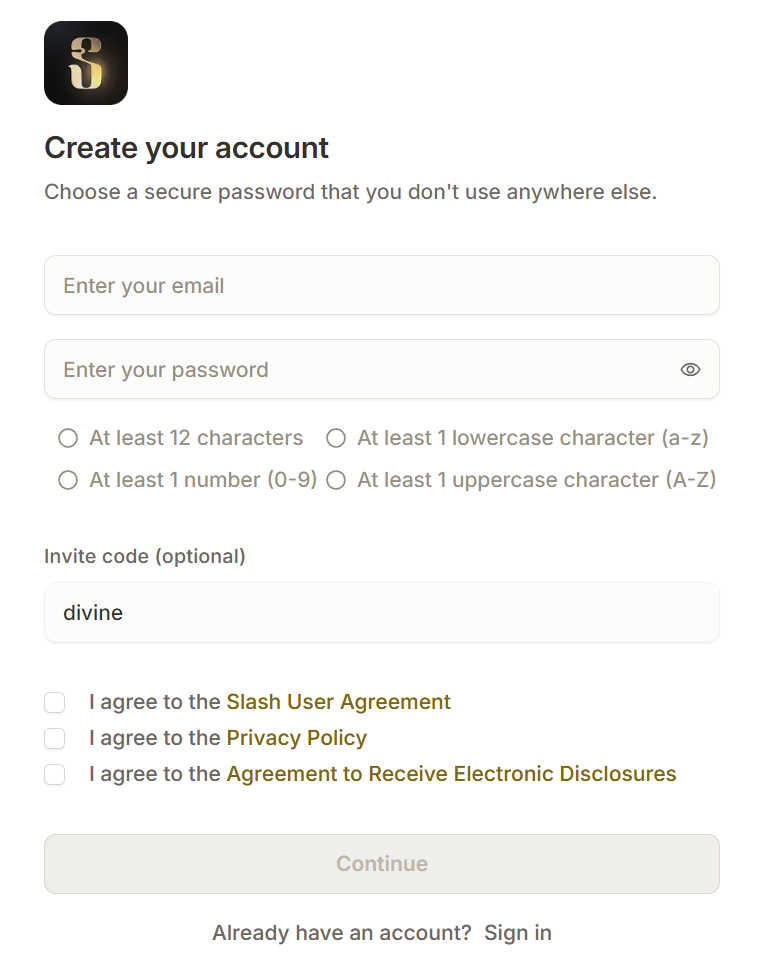Click the 'At least 1 number' requirement circle
This screenshot has height=956, width=757.
[68, 480]
